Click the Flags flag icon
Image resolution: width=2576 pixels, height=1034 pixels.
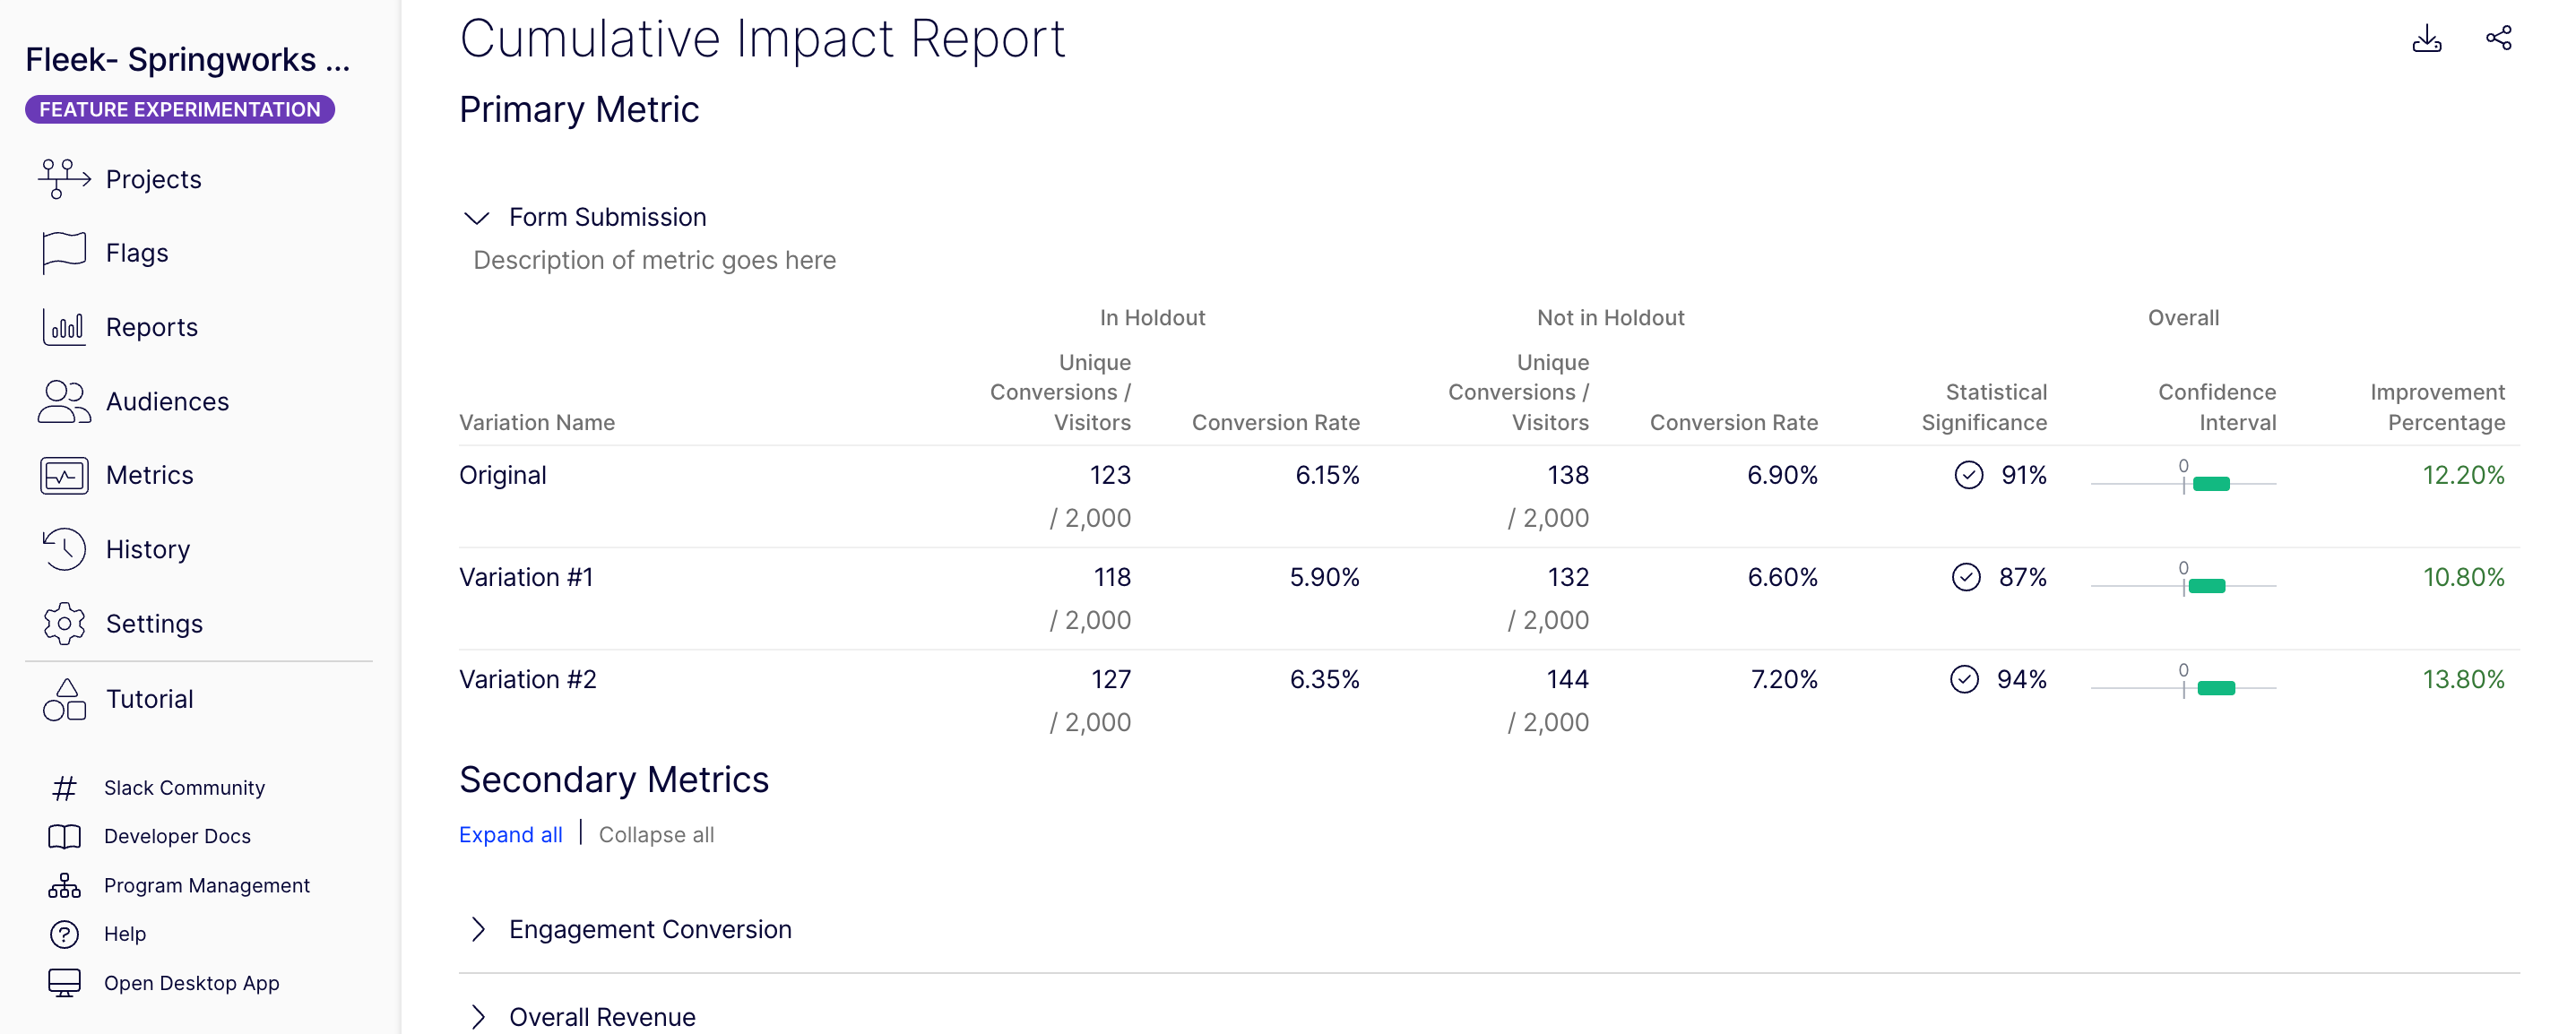[x=64, y=253]
